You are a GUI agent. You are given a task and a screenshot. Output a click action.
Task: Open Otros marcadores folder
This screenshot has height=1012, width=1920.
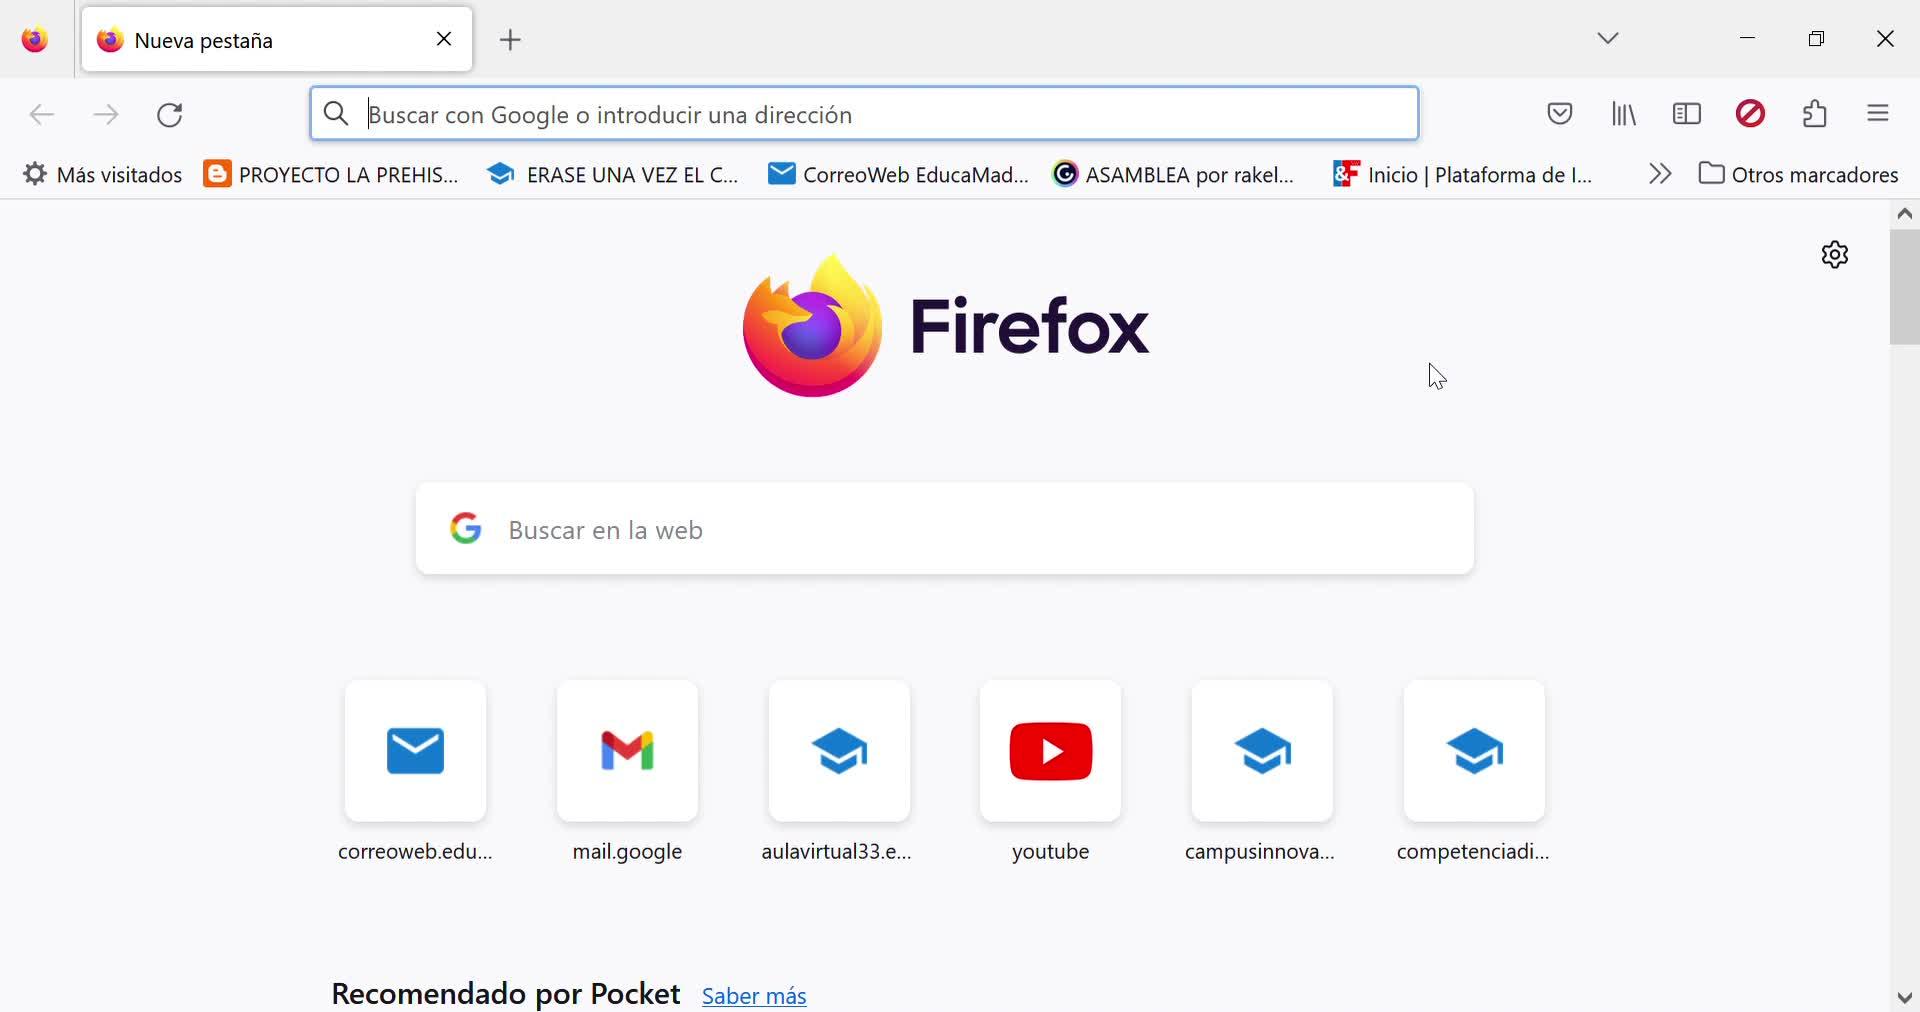pyautogui.click(x=1799, y=175)
